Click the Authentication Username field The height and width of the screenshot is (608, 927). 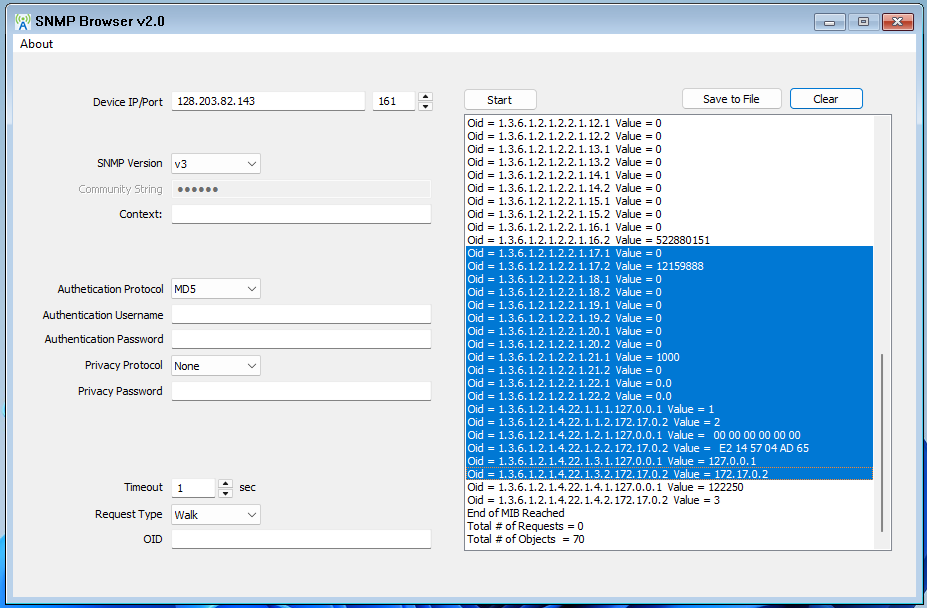pyautogui.click(x=300, y=313)
